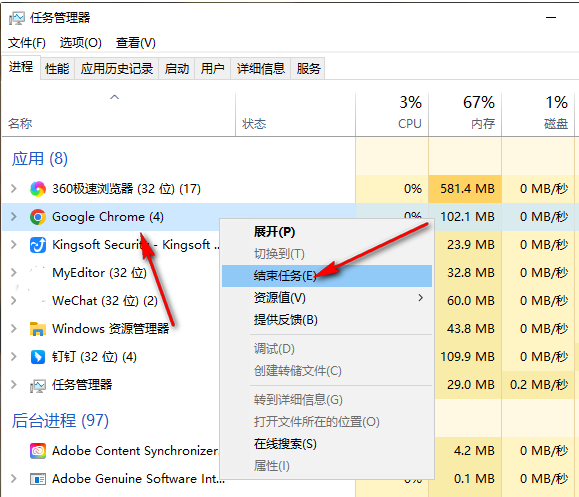Switch to the 应用历史记录 tab
This screenshot has height=497, width=579.
pos(117,69)
